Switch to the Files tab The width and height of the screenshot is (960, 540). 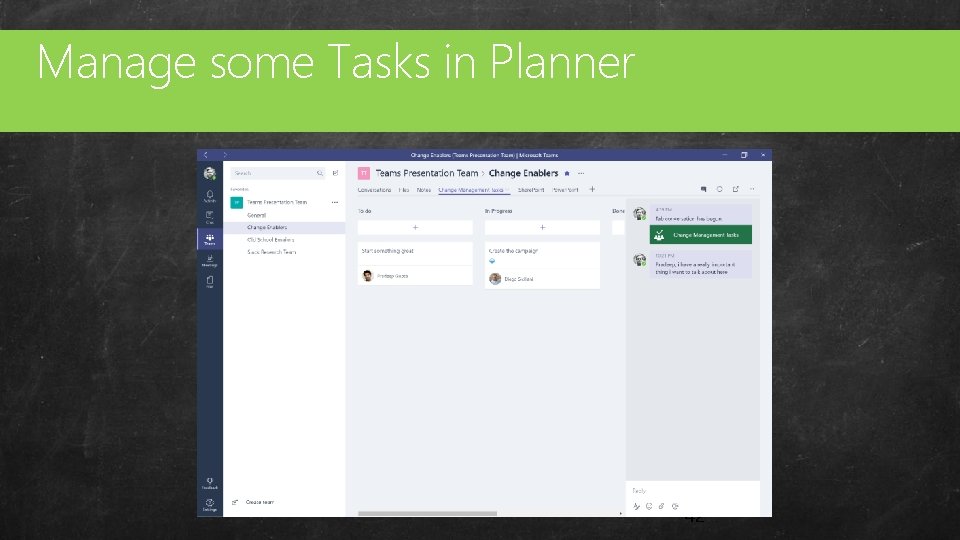pyautogui.click(x=403, y=190)
